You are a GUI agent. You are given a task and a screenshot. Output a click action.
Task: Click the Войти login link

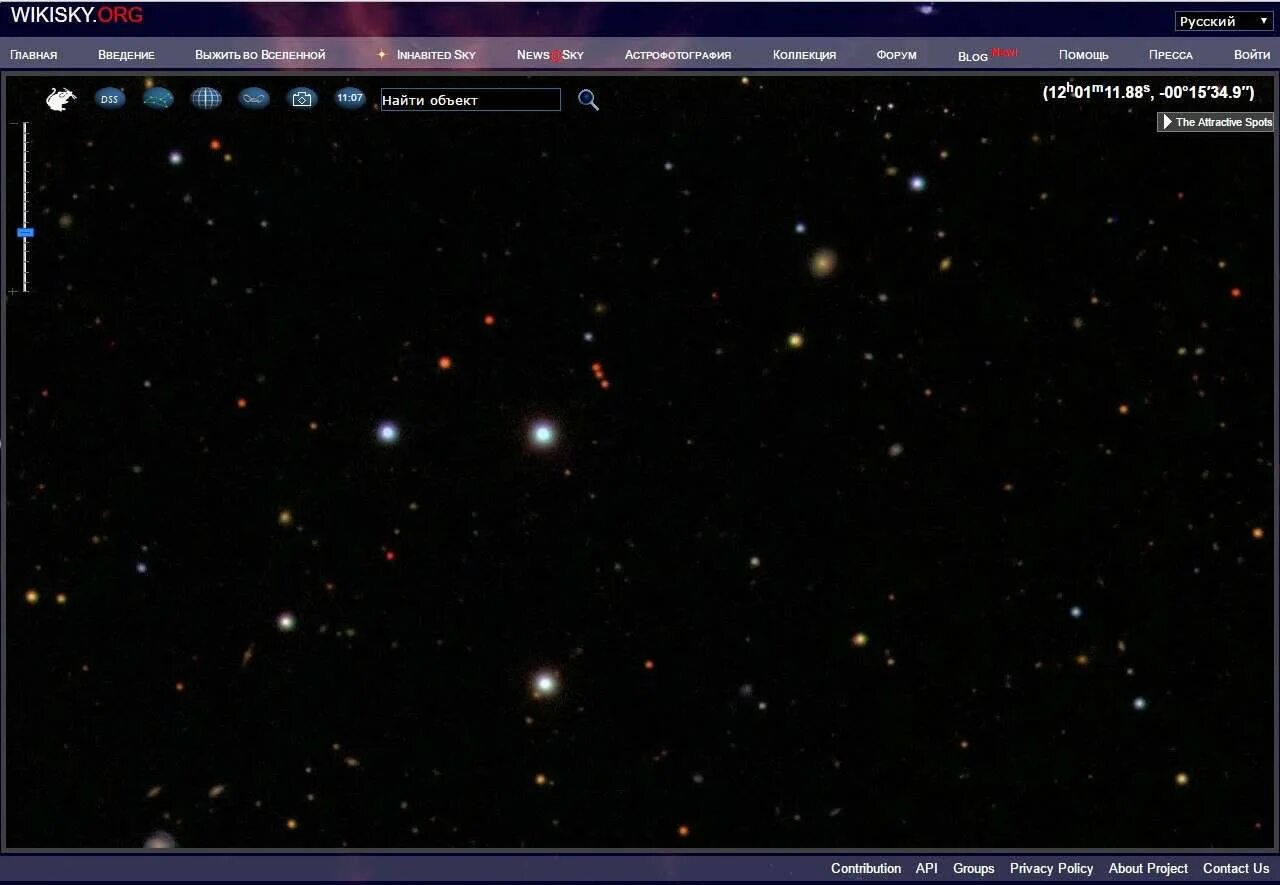[1252, 55]
